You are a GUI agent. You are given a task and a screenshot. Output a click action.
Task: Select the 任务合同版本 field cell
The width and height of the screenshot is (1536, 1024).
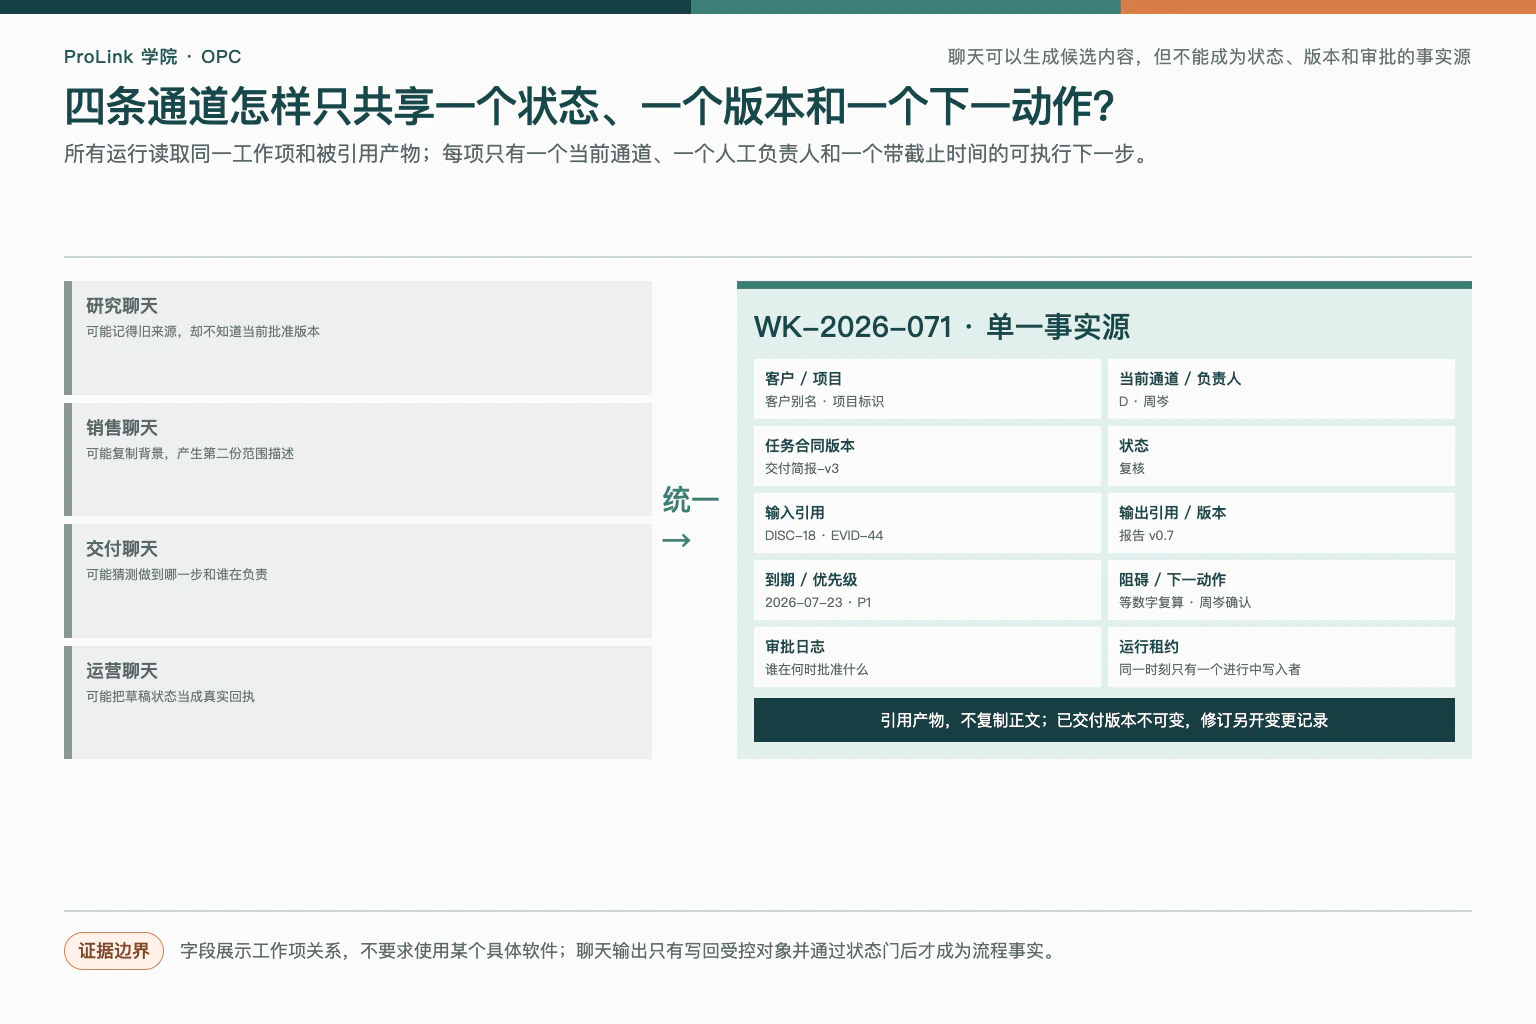(x=927, y=456)
